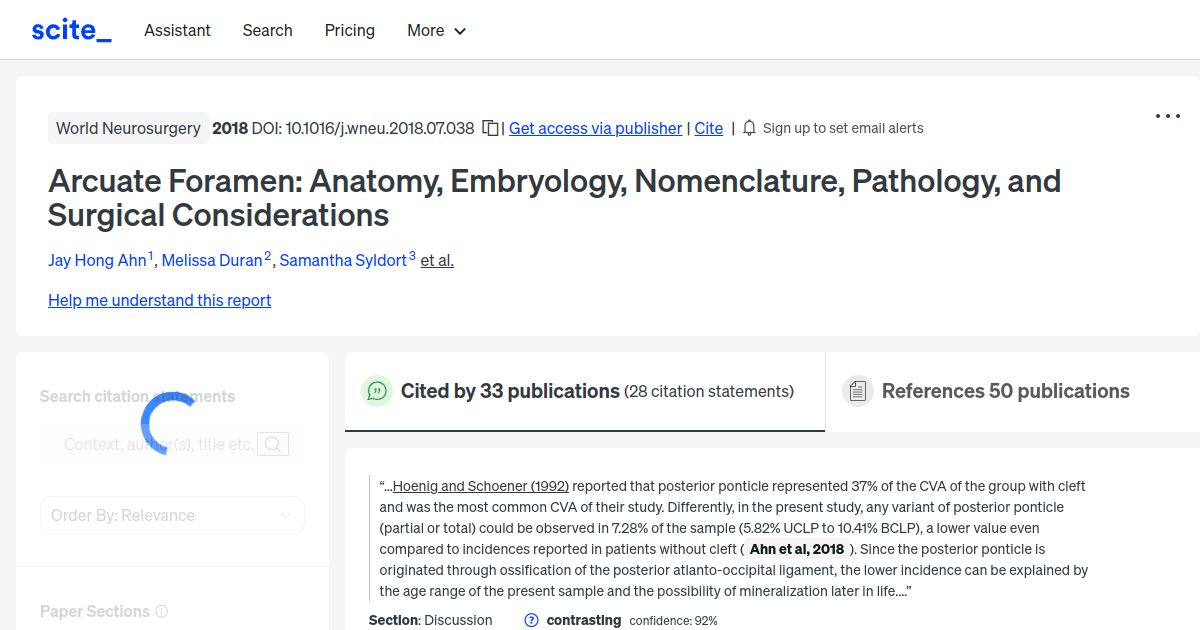Click the search magnifier in citation statements

pyautogui.click(x=272, y=443)
